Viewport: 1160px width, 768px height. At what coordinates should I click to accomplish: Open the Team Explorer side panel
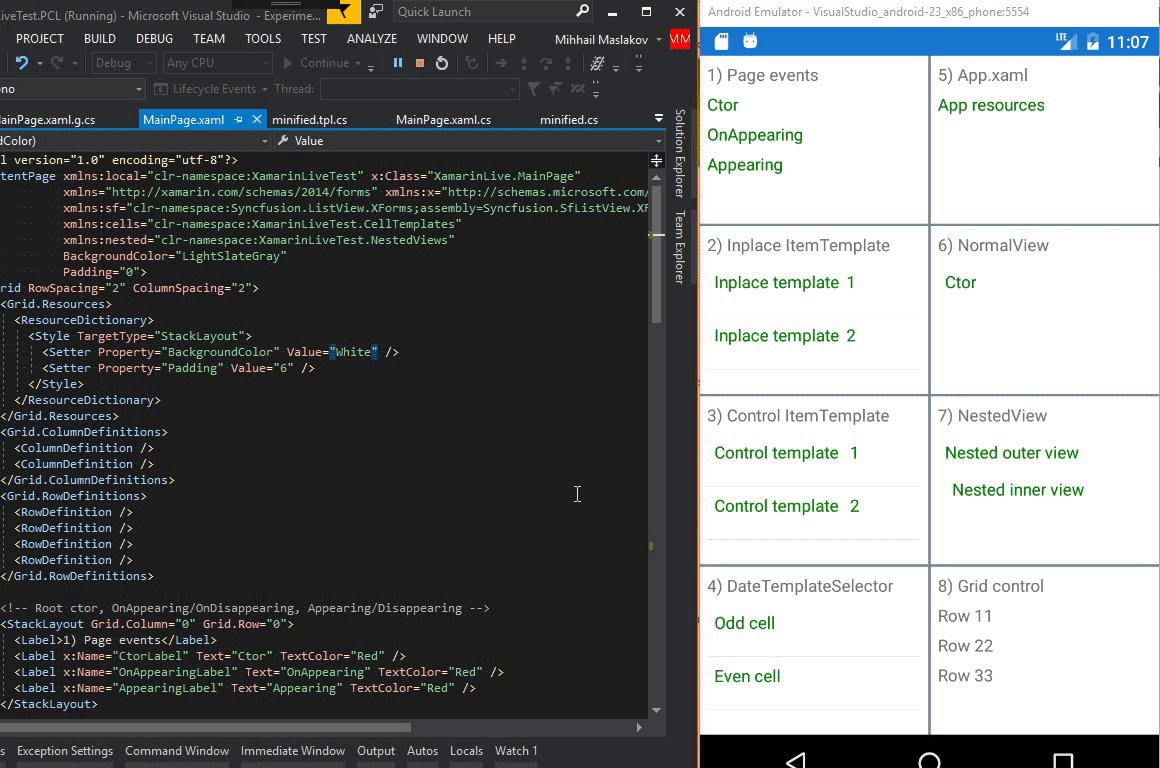(x=680, y=247)
